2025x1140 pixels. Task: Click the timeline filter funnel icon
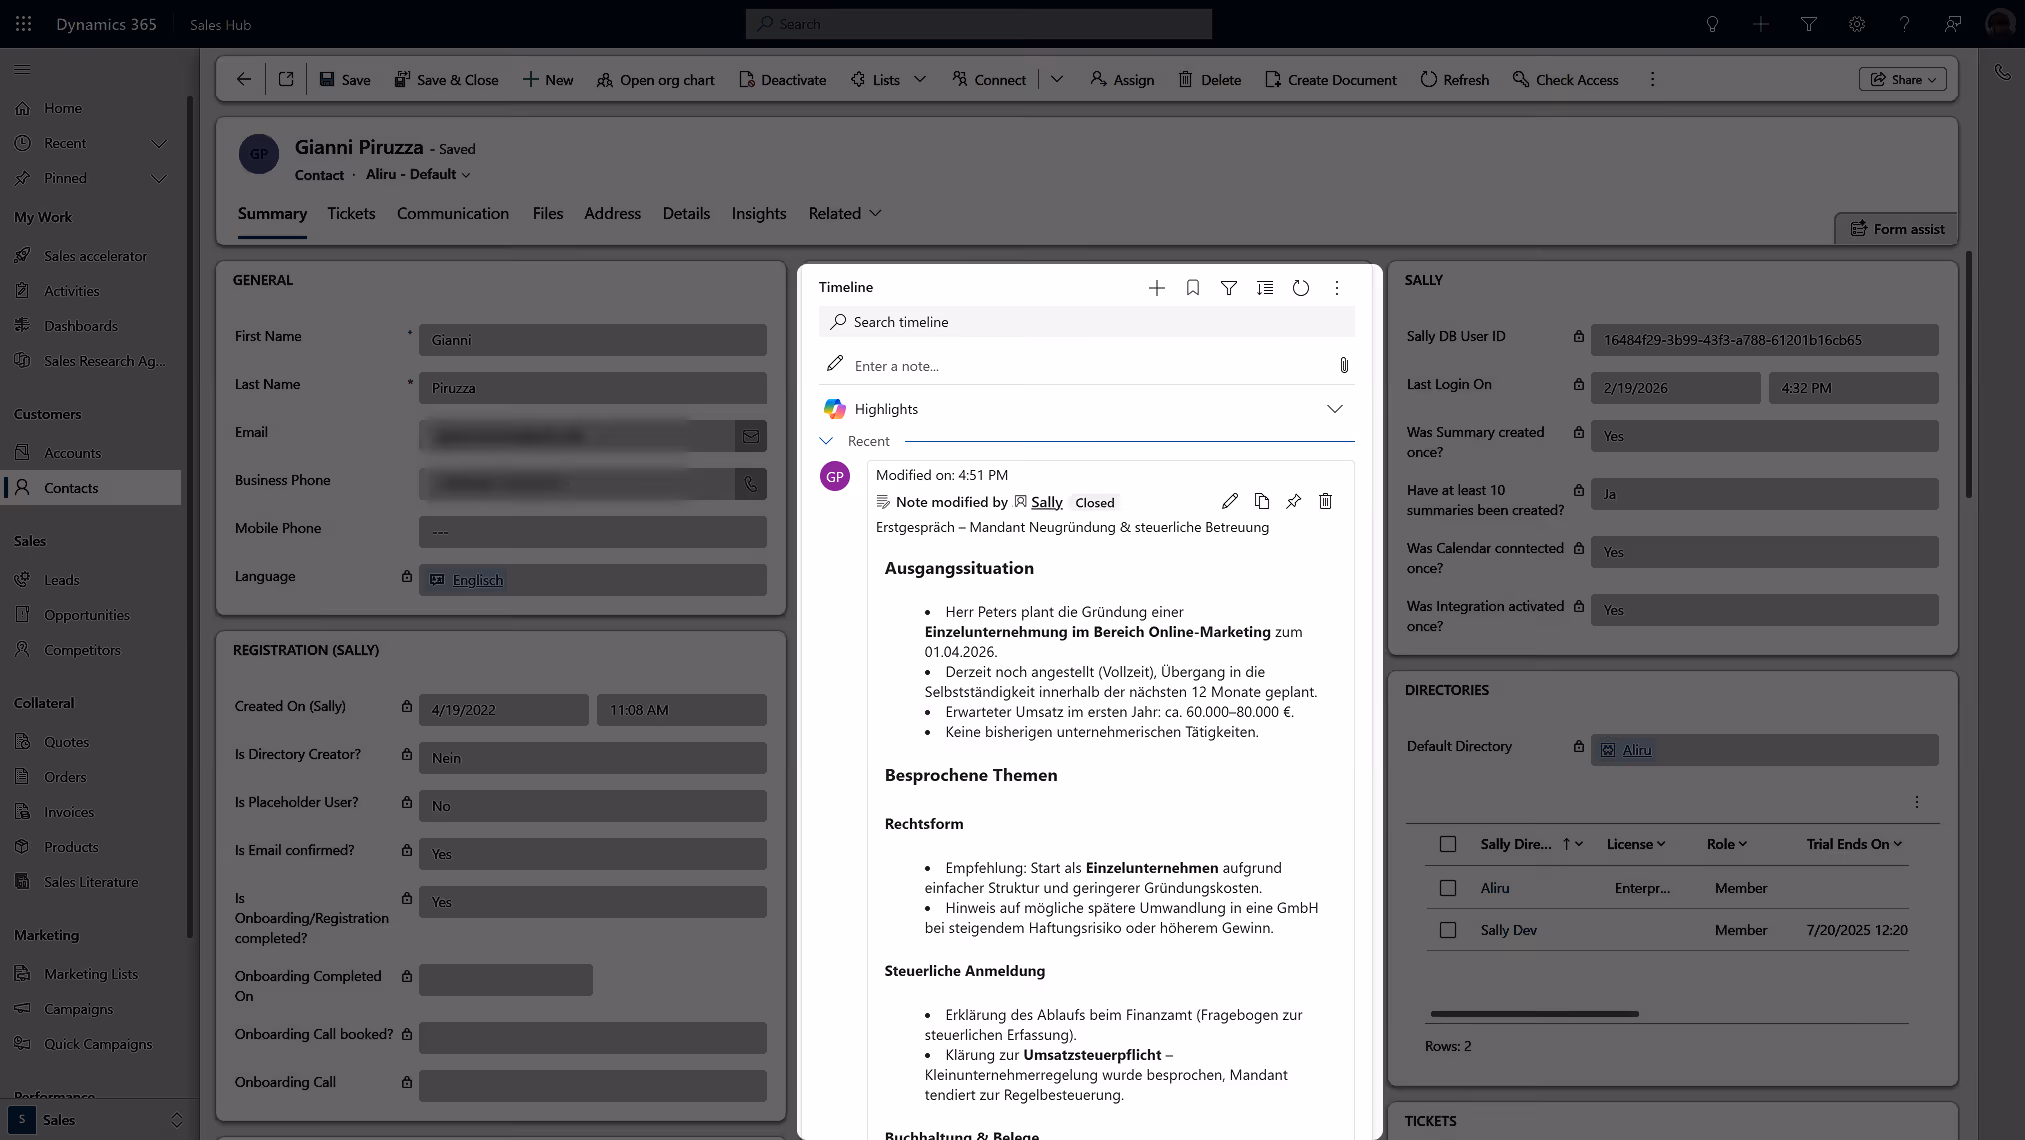(x=1228, y=288)
